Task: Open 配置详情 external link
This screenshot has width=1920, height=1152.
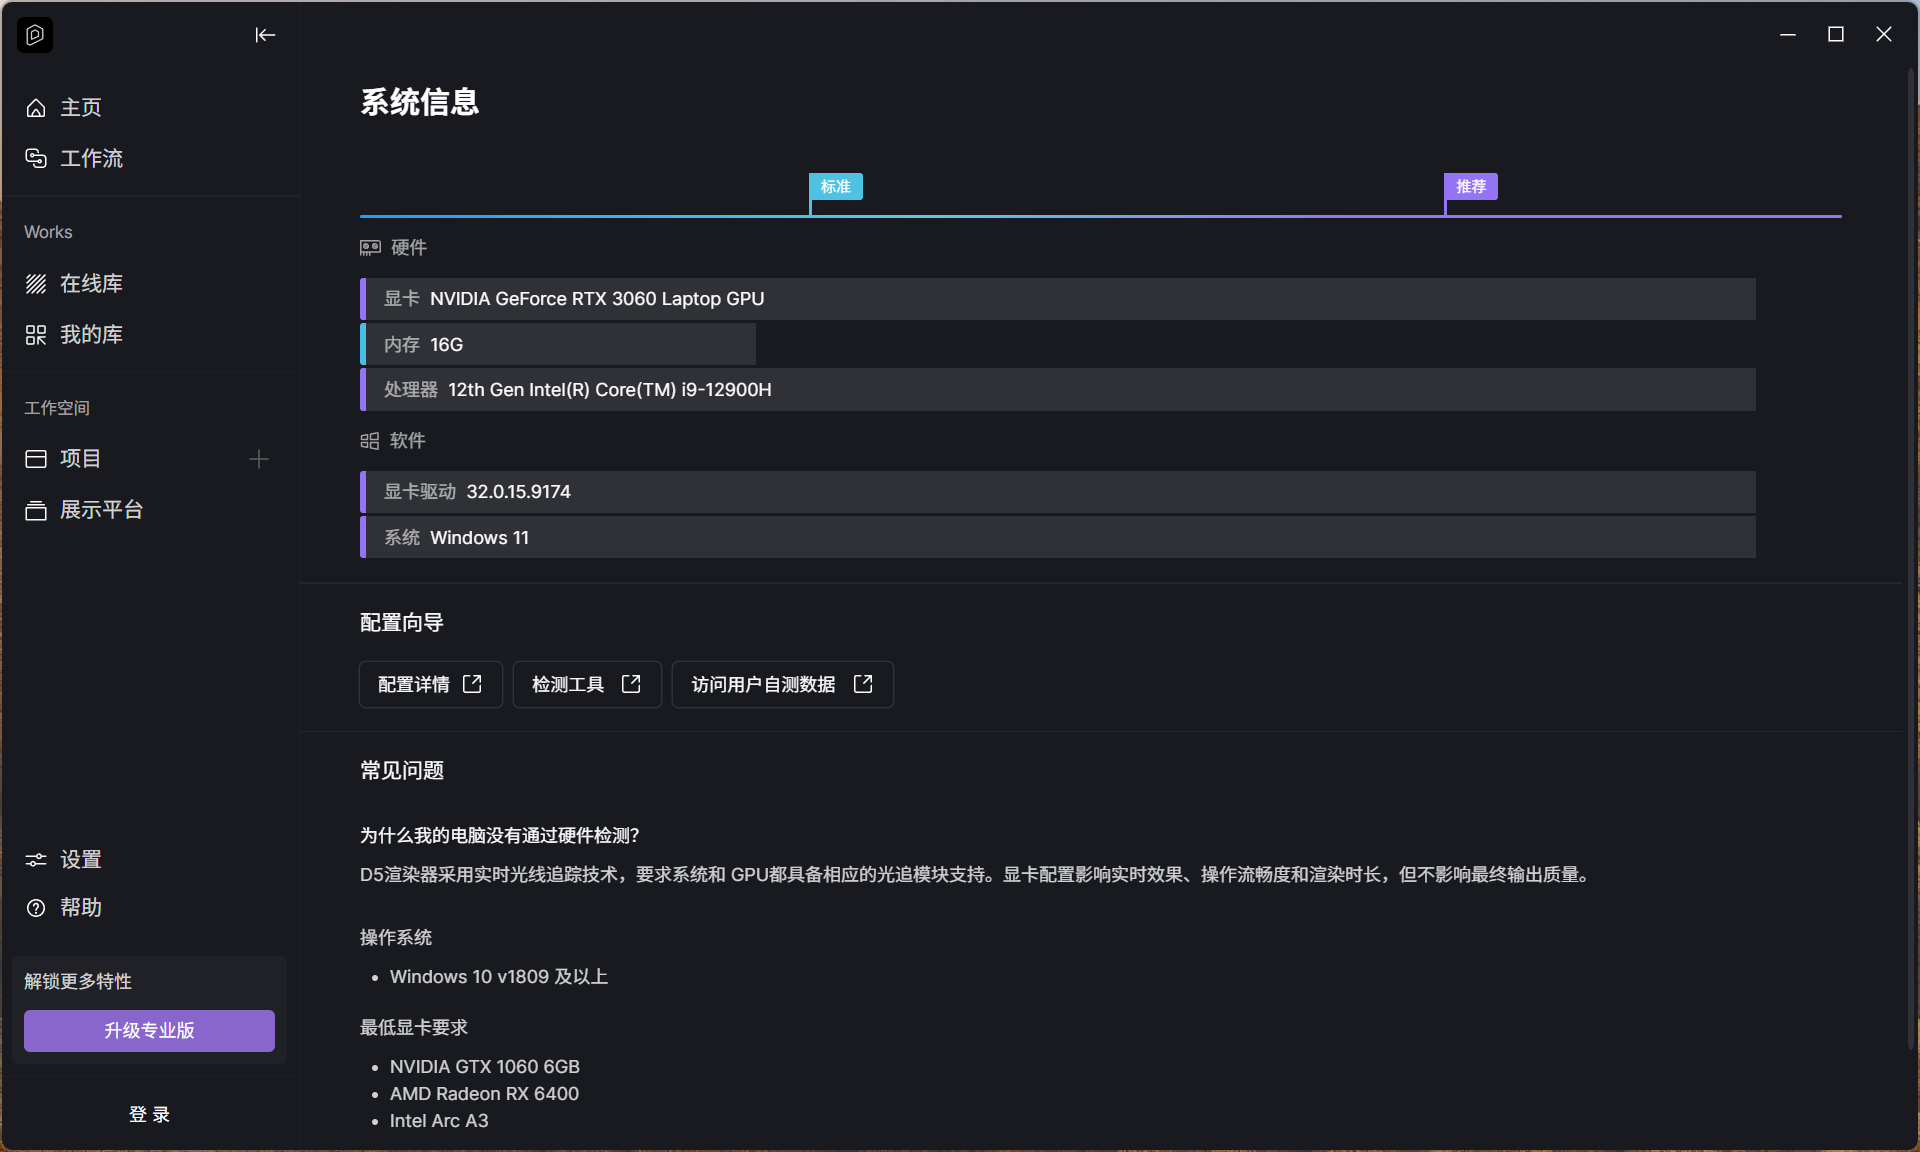Action: click(430, 684)
